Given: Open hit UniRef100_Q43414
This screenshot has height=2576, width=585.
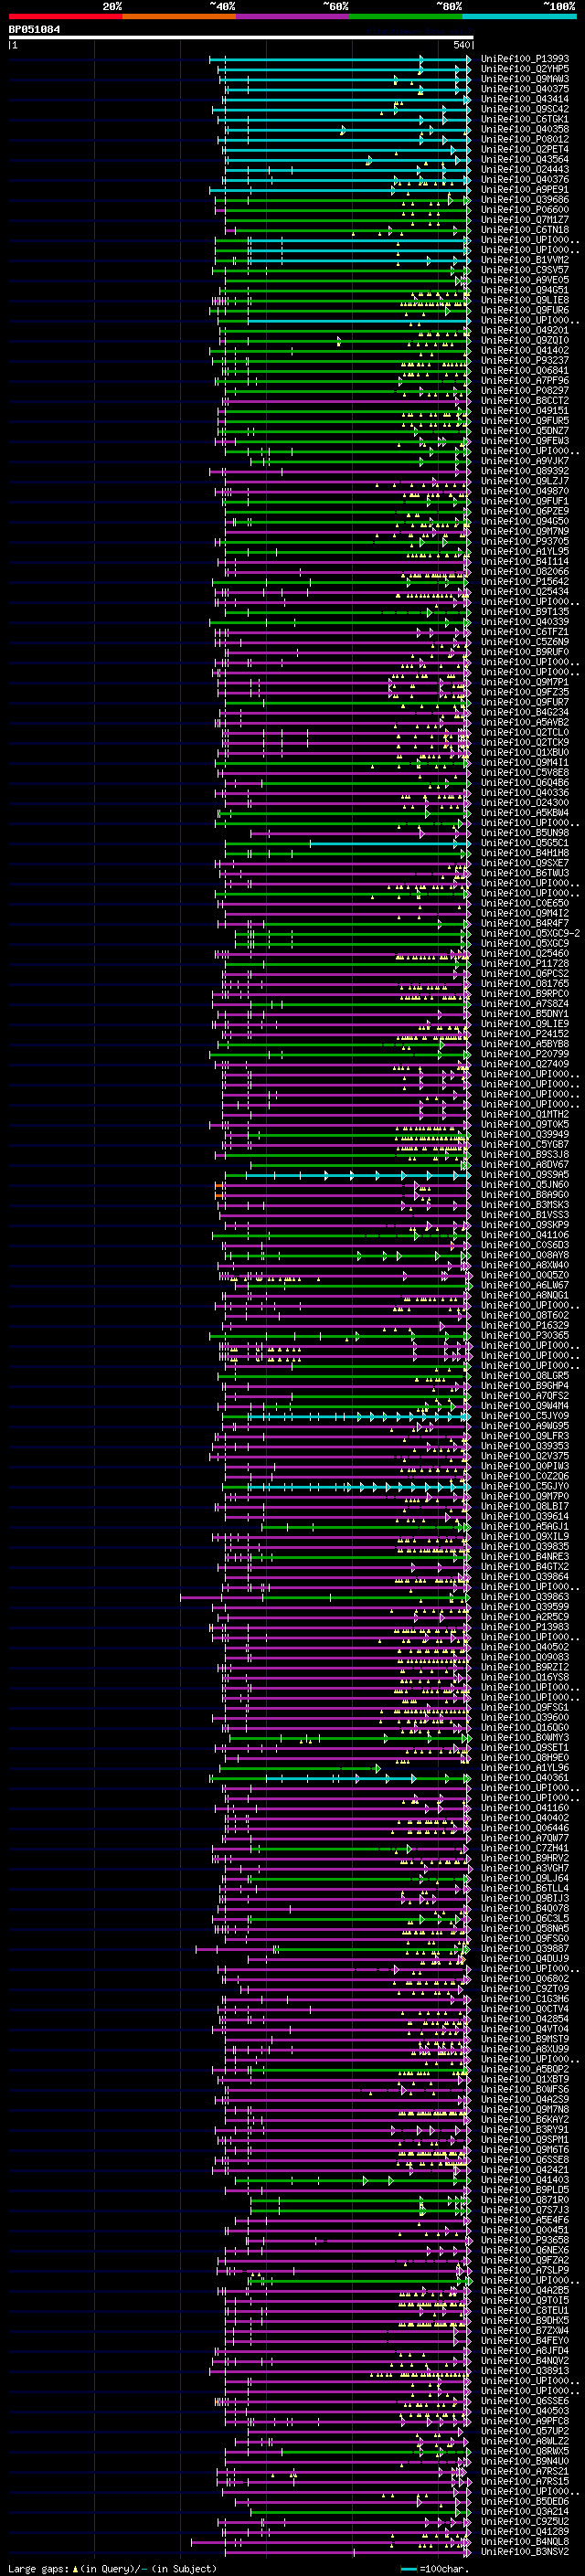Looking at the screenshot, I should (x=525, y=99).
